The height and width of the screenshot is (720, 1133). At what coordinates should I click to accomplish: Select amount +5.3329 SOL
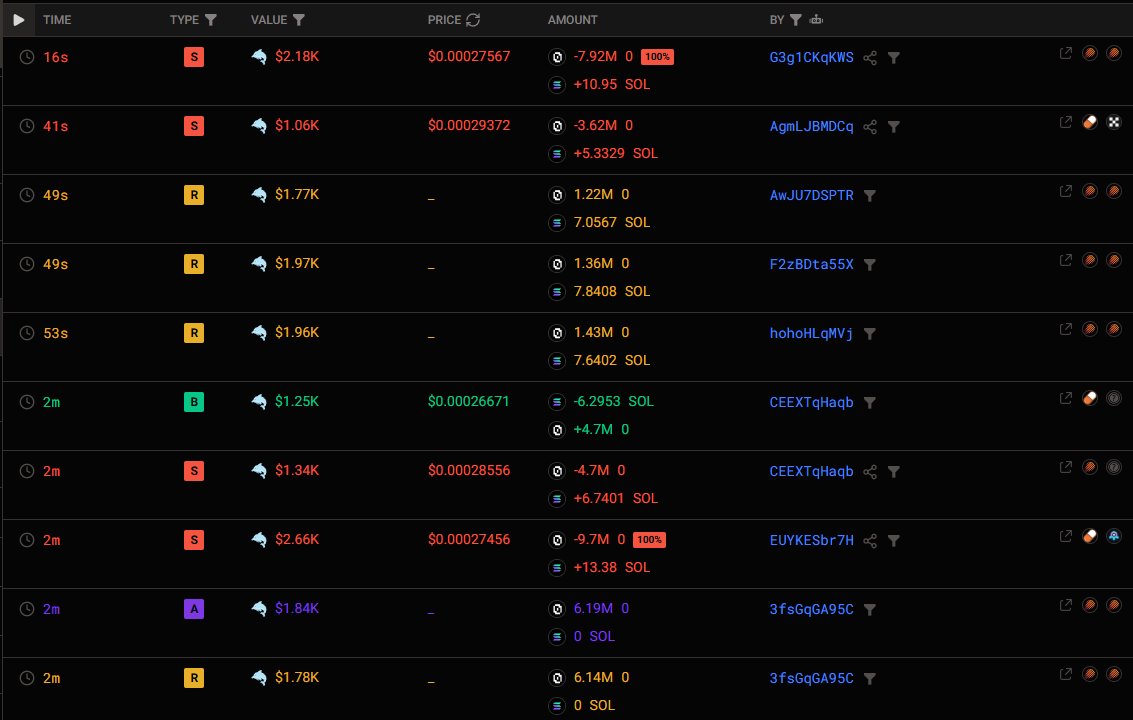[x=616, y=153]
